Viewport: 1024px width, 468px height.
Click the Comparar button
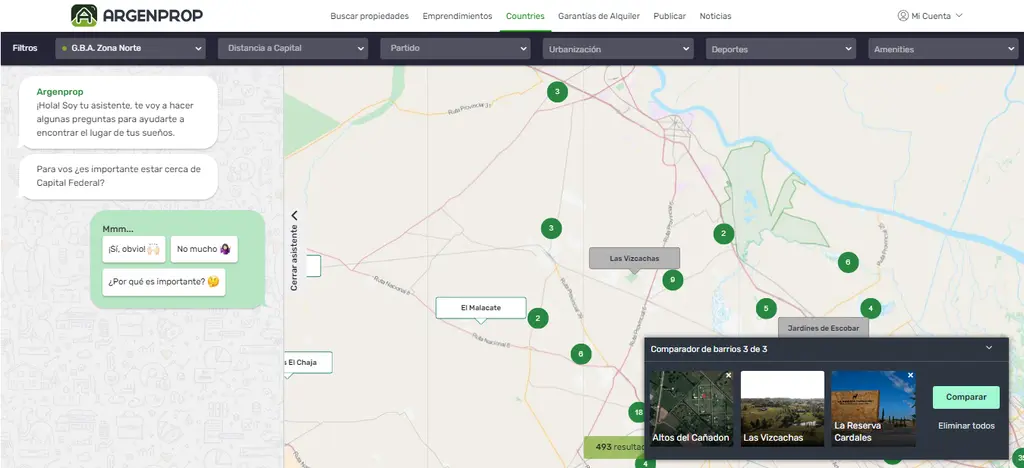[x=966, y=397]
